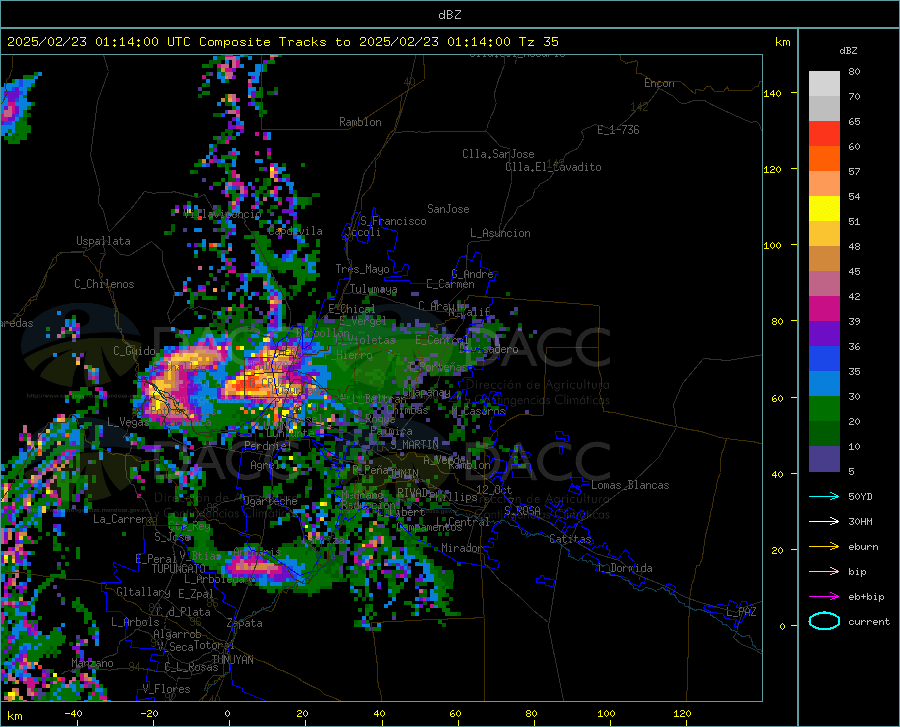Click the cyan current ellipse icon

point(824,621)
